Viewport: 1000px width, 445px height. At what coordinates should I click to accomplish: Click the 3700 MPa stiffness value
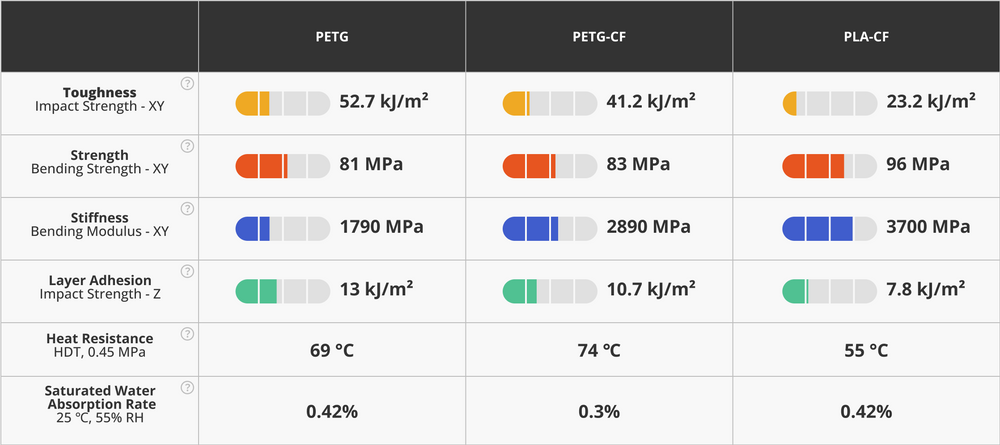coord(927,227)
